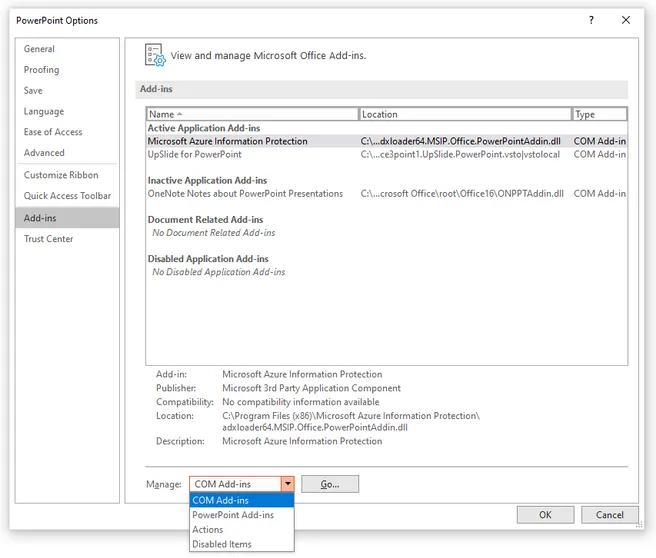Select COM Add-ins highlighted list option
This screenshot has height=558, width=656.
pos(242,500)
